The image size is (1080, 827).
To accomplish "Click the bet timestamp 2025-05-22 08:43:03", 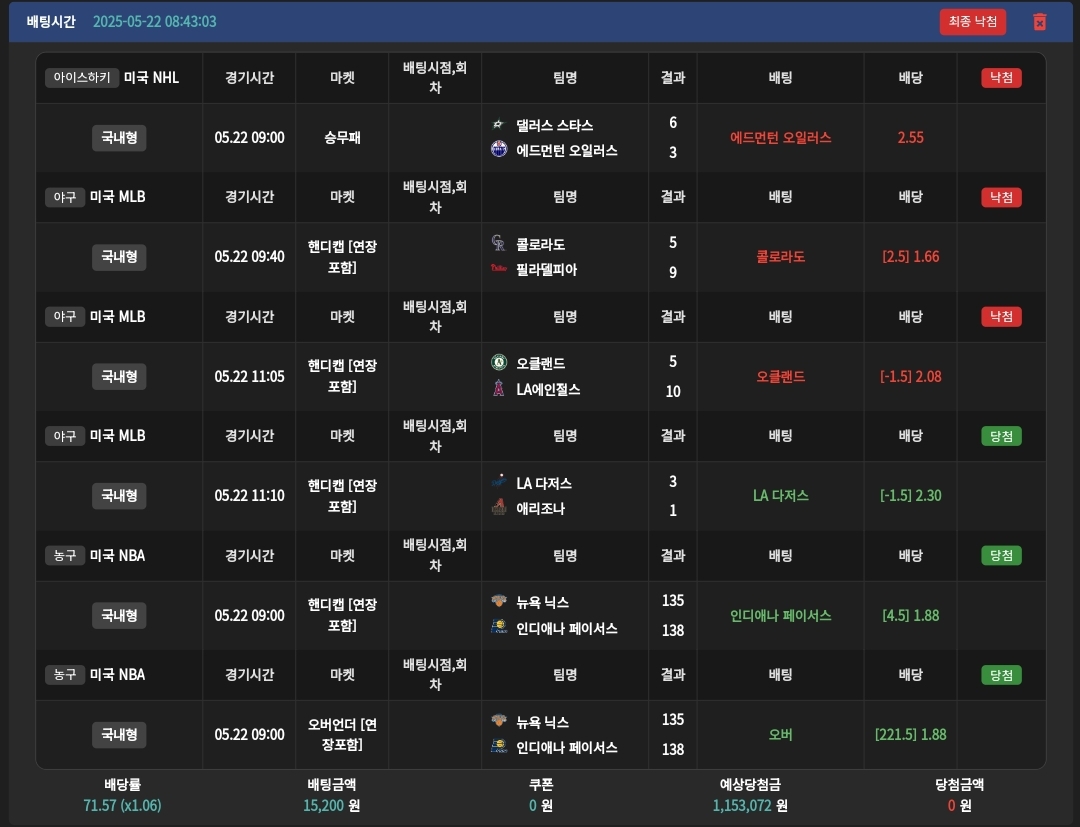I will (x=154, y=22).
